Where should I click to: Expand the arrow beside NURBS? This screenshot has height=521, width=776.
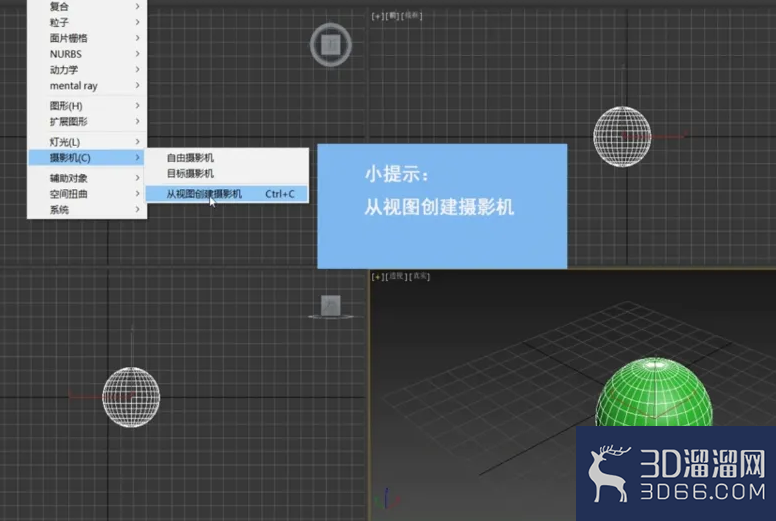(x=138, y=53)
